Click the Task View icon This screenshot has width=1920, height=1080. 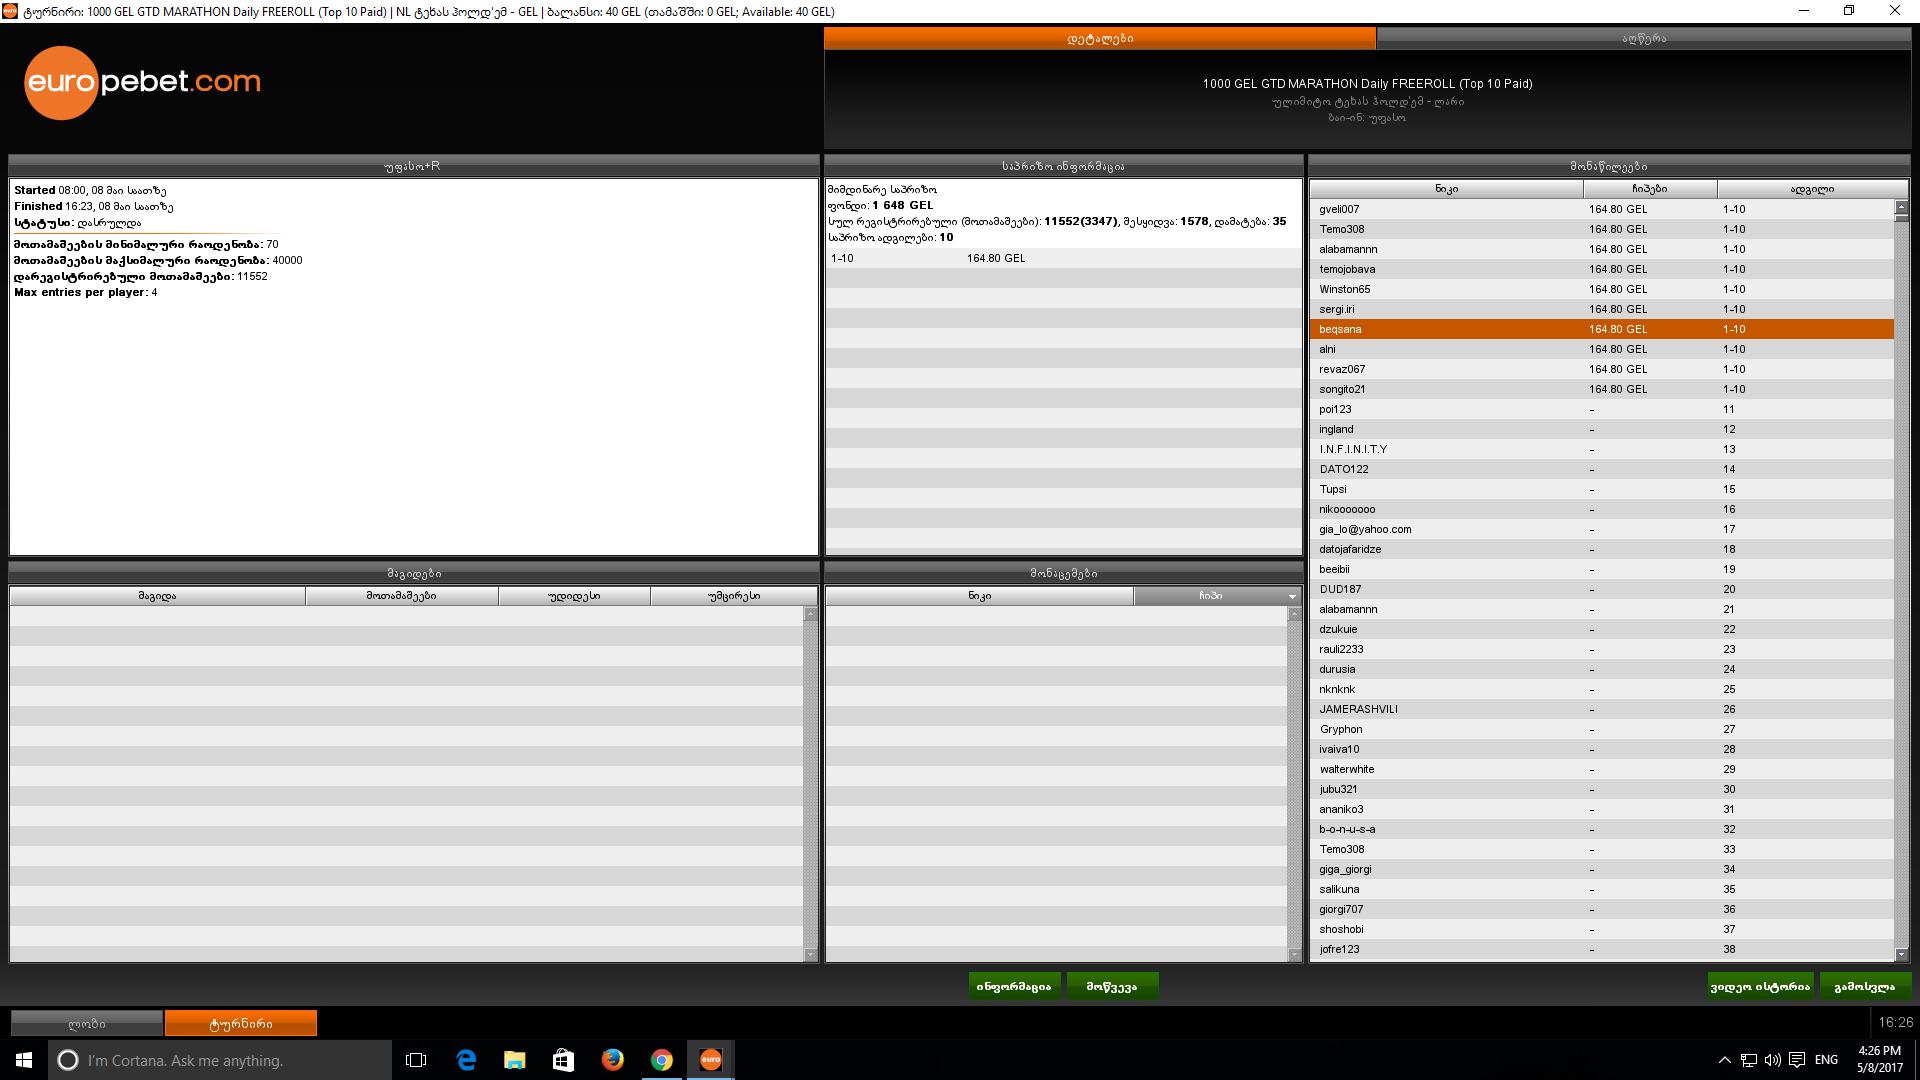click(x=416, y=1060)
